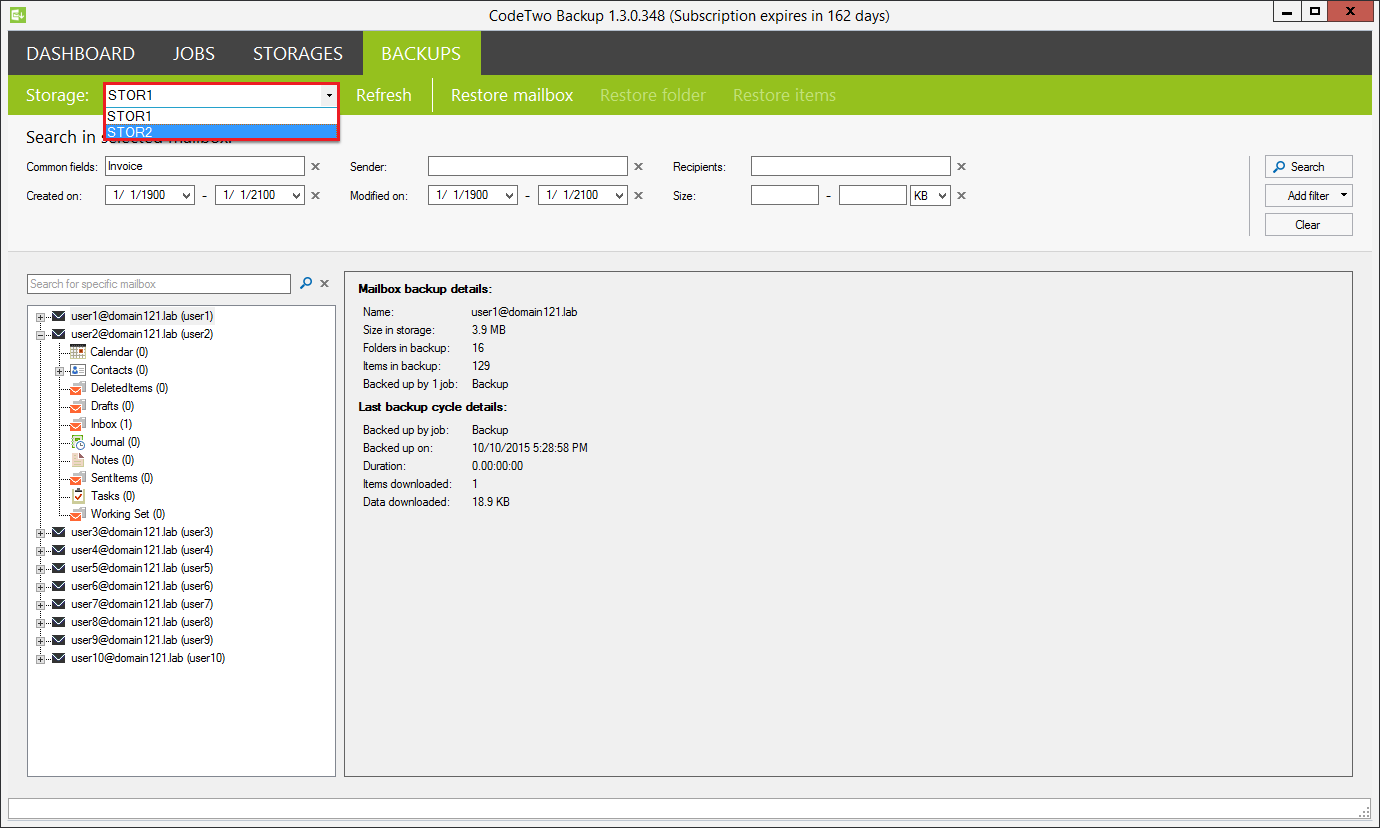Image resolution: width=1380 pixels, height=828 pixels.
Task: Expand the user3@domain121.lab mailbox node
Action: point(38,531)
